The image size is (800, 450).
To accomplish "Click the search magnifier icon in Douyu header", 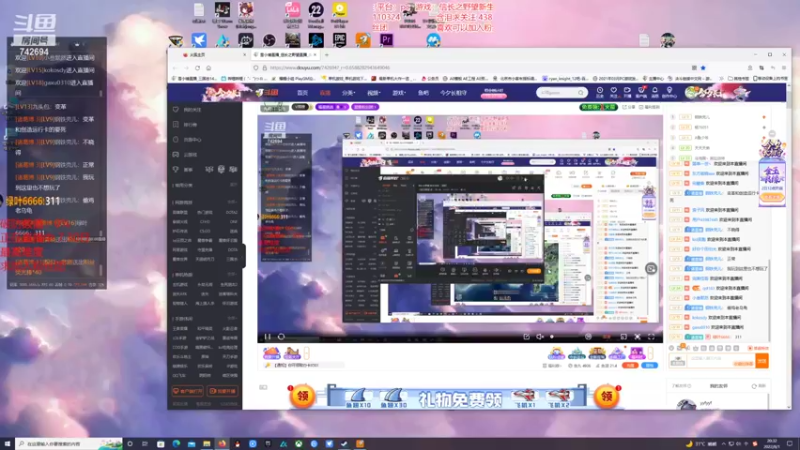I will pos(581,93).
